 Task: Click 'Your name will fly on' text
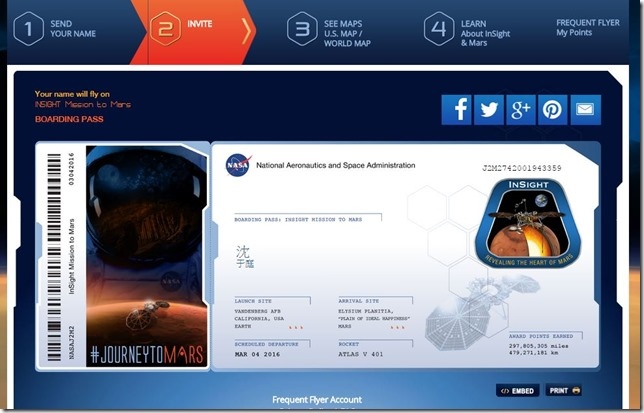pos(72,94)
